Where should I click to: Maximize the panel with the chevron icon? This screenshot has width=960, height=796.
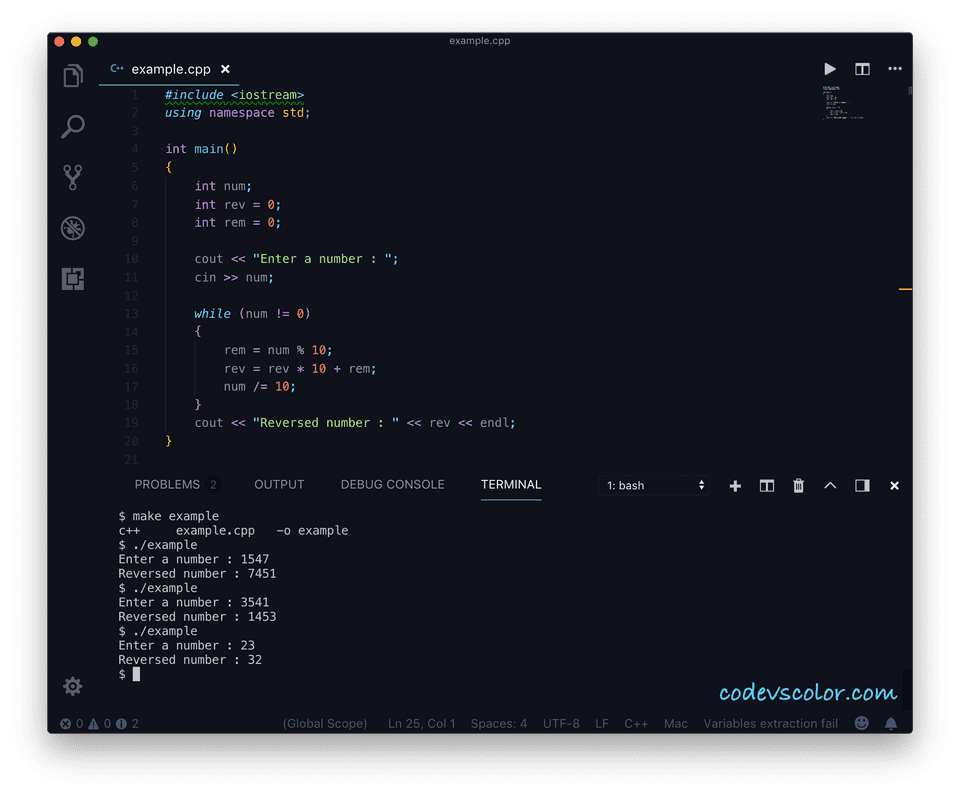(x=830, y=485)
